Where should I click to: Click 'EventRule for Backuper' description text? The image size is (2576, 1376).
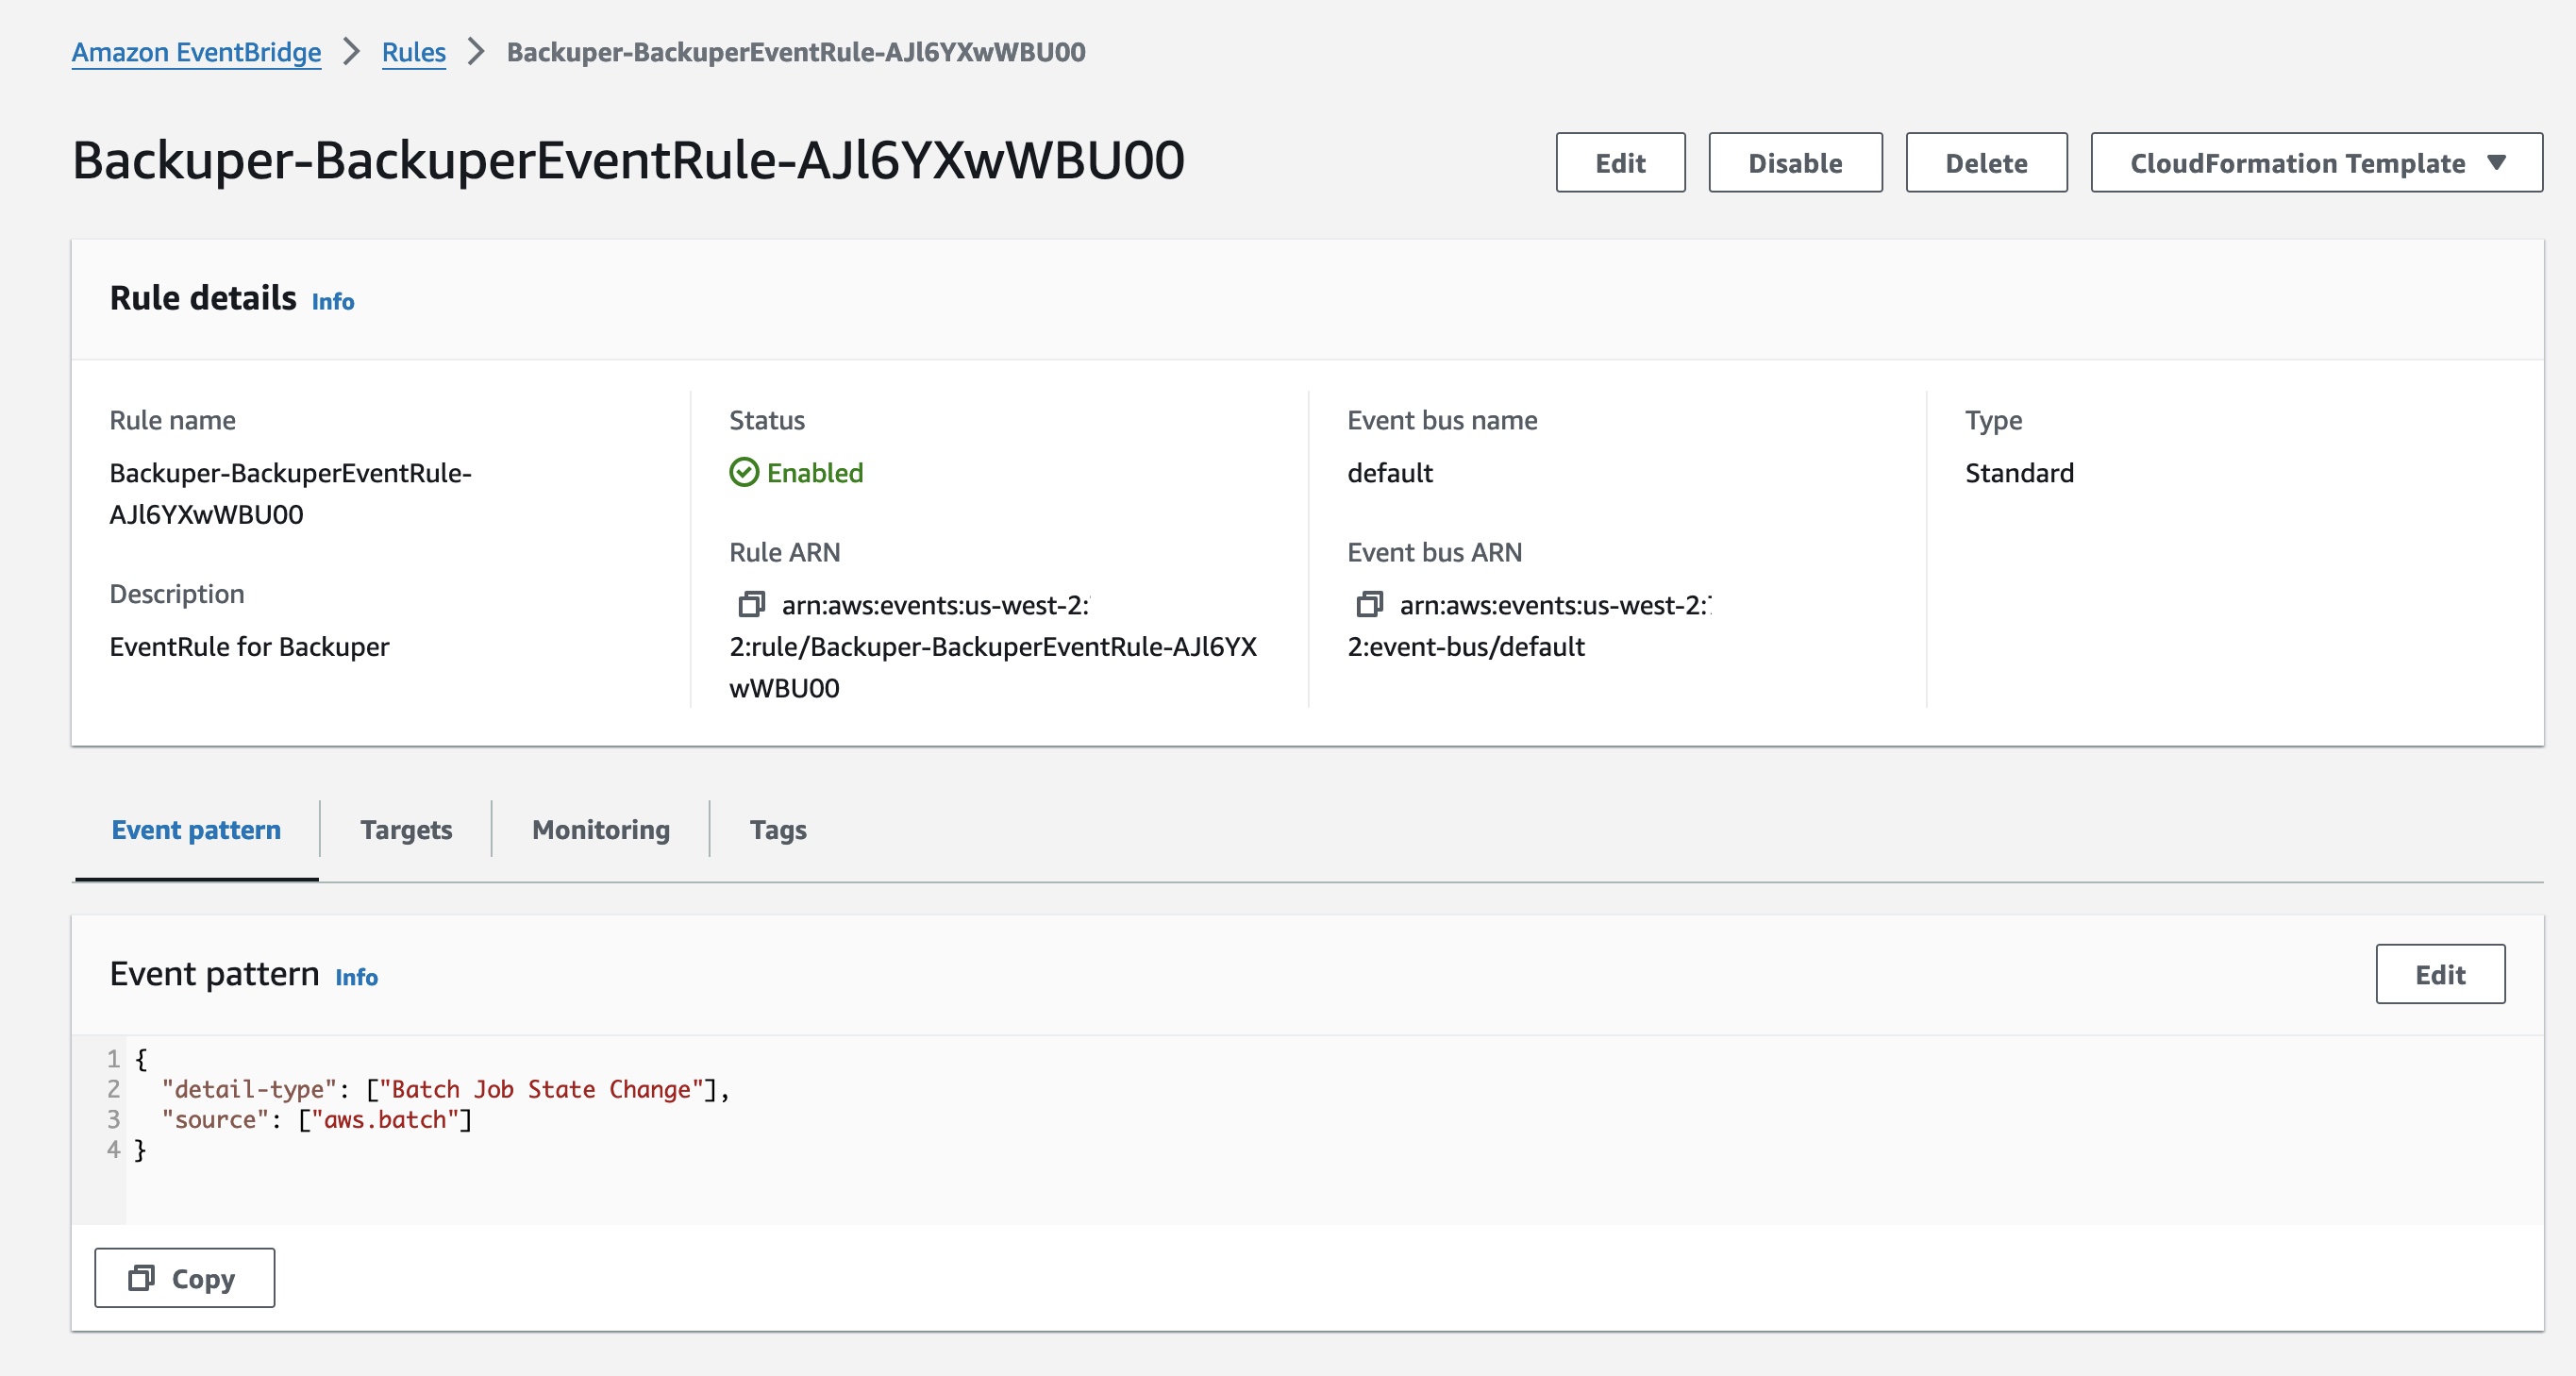click(x=249, y=647)
